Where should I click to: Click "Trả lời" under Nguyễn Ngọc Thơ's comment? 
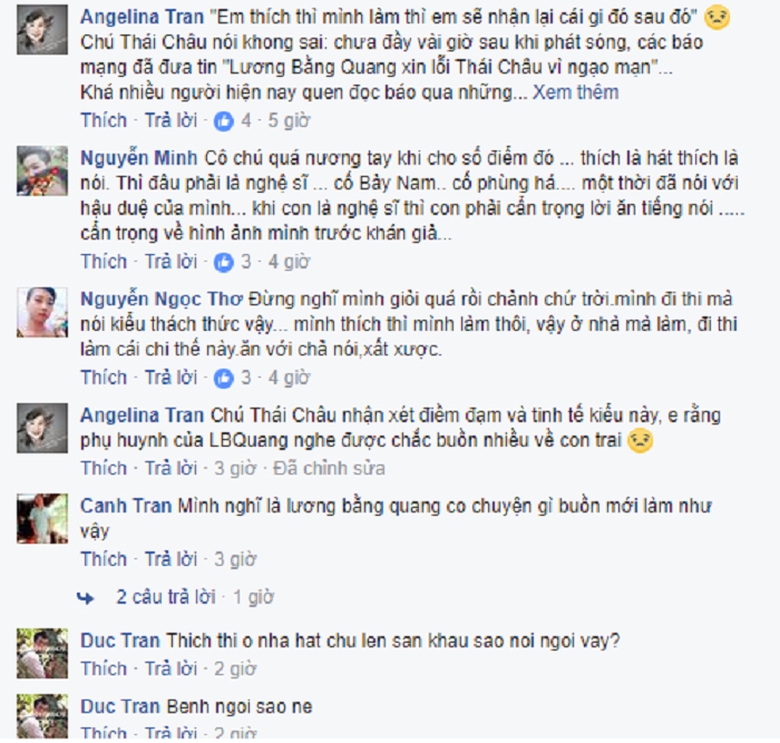tap(171, 377)
